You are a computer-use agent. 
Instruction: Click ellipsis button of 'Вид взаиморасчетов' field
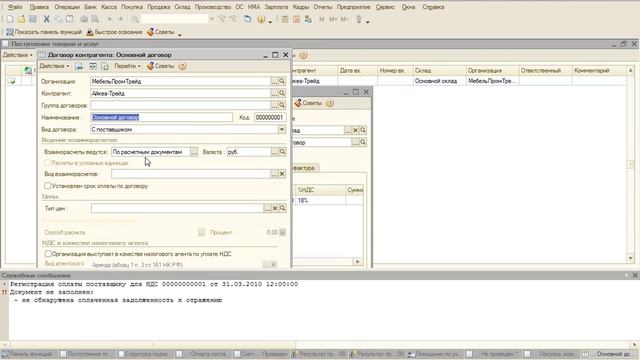click(x=275, y=173)
